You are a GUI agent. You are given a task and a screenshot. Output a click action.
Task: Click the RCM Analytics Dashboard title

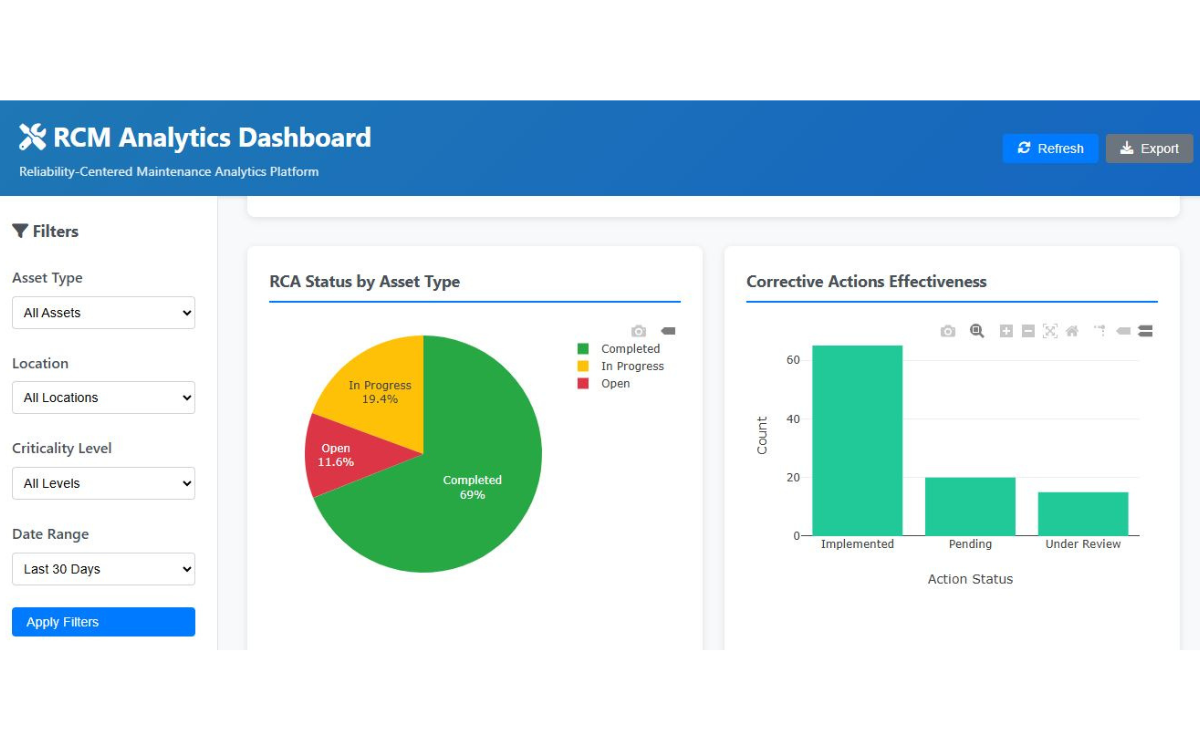212,137
